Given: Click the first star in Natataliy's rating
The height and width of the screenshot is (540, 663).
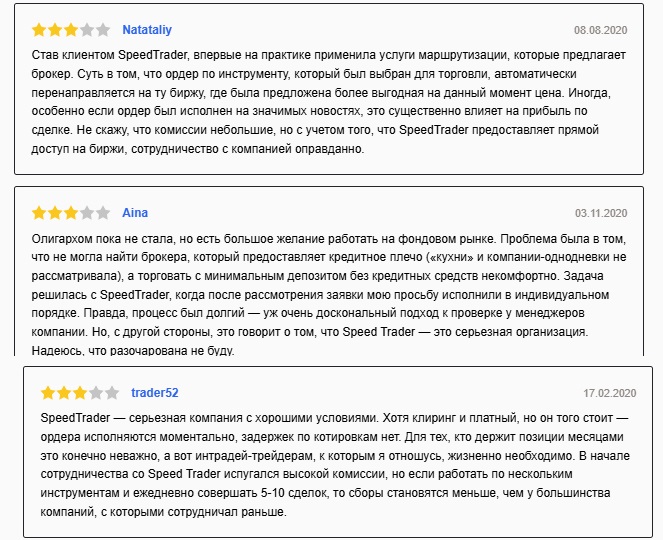Looking at the screenshot, I should tap(39, 30).
